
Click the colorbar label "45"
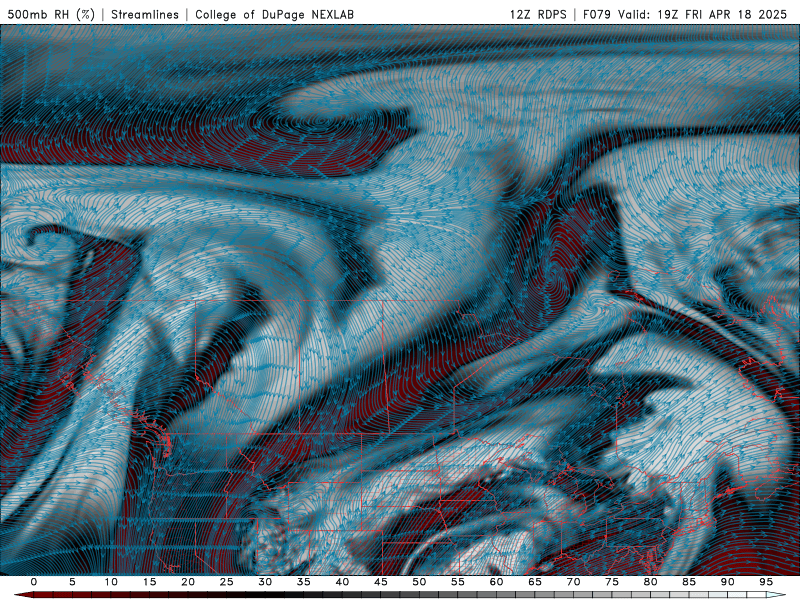click(381, 582)
